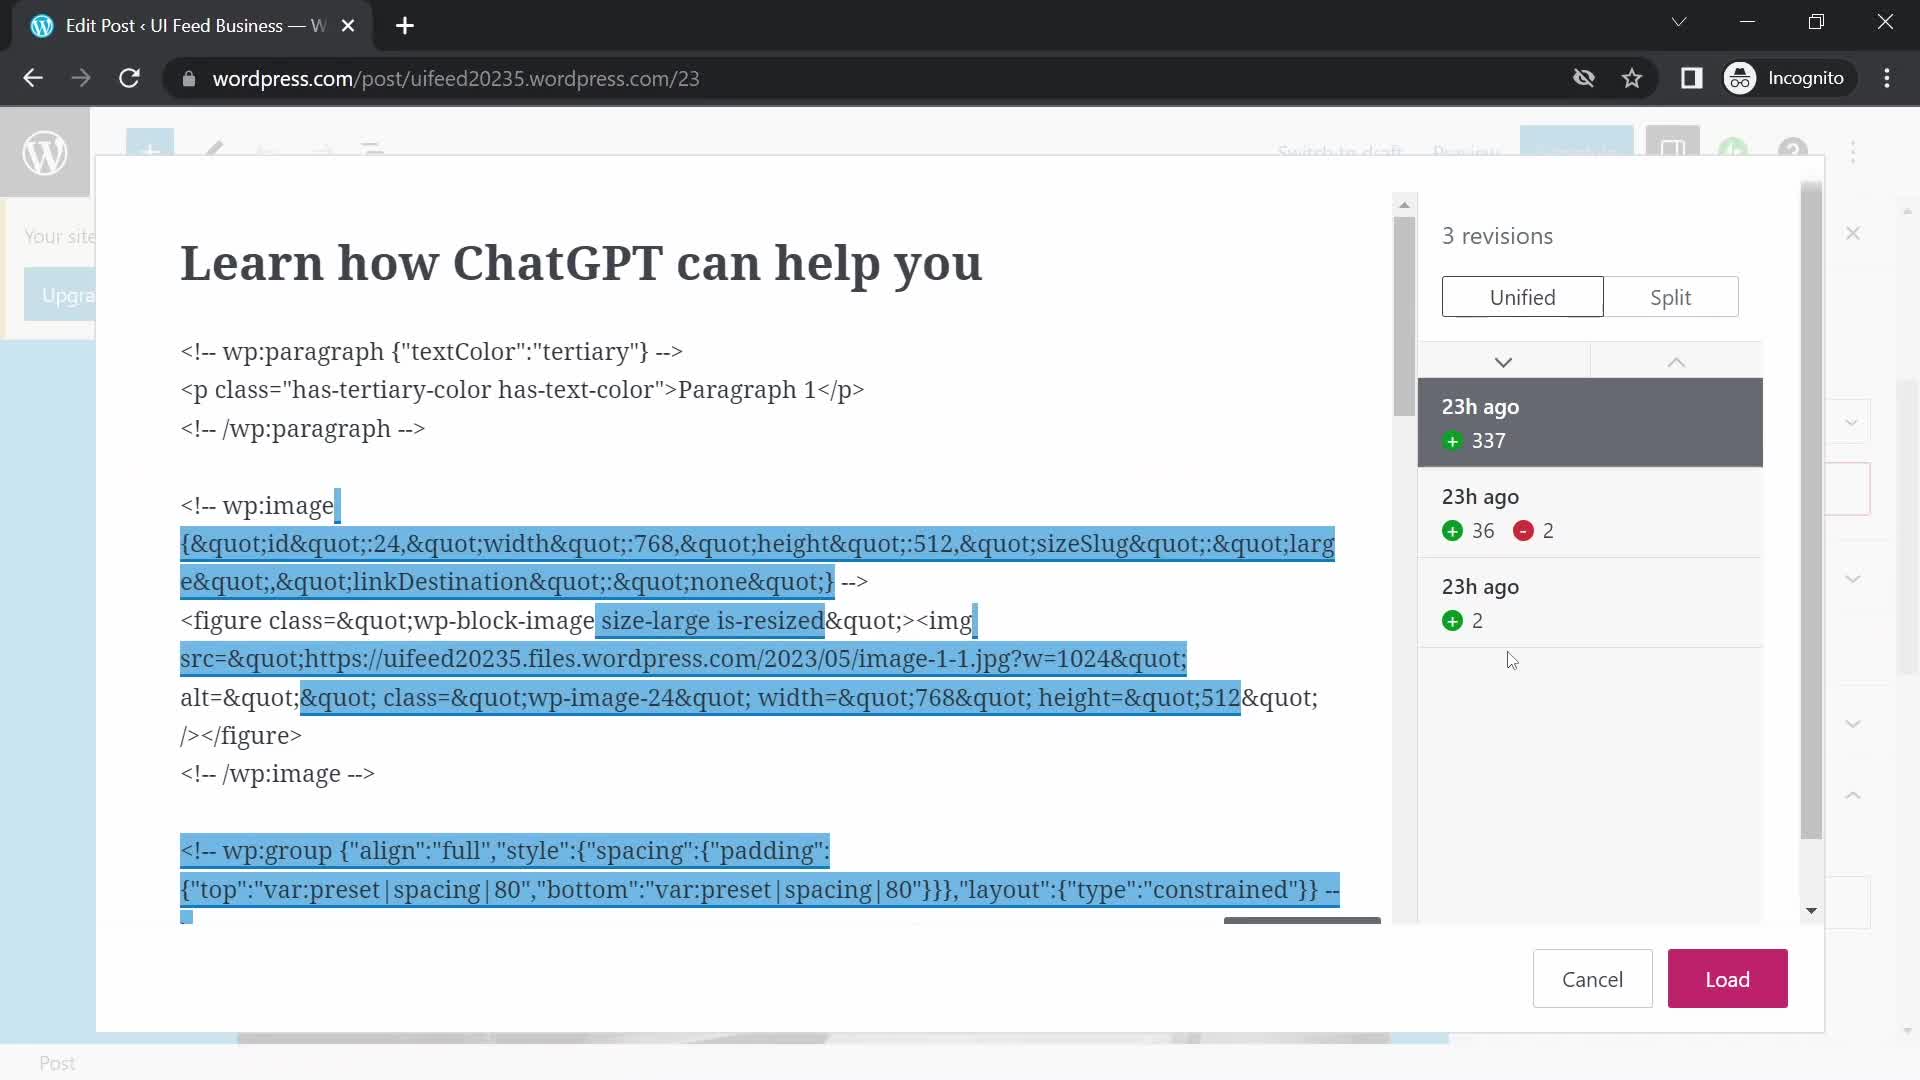The height and width of the screenshot is (1080, 1920).
Task: Select the Split diff view toggle
Action: 1671,297
